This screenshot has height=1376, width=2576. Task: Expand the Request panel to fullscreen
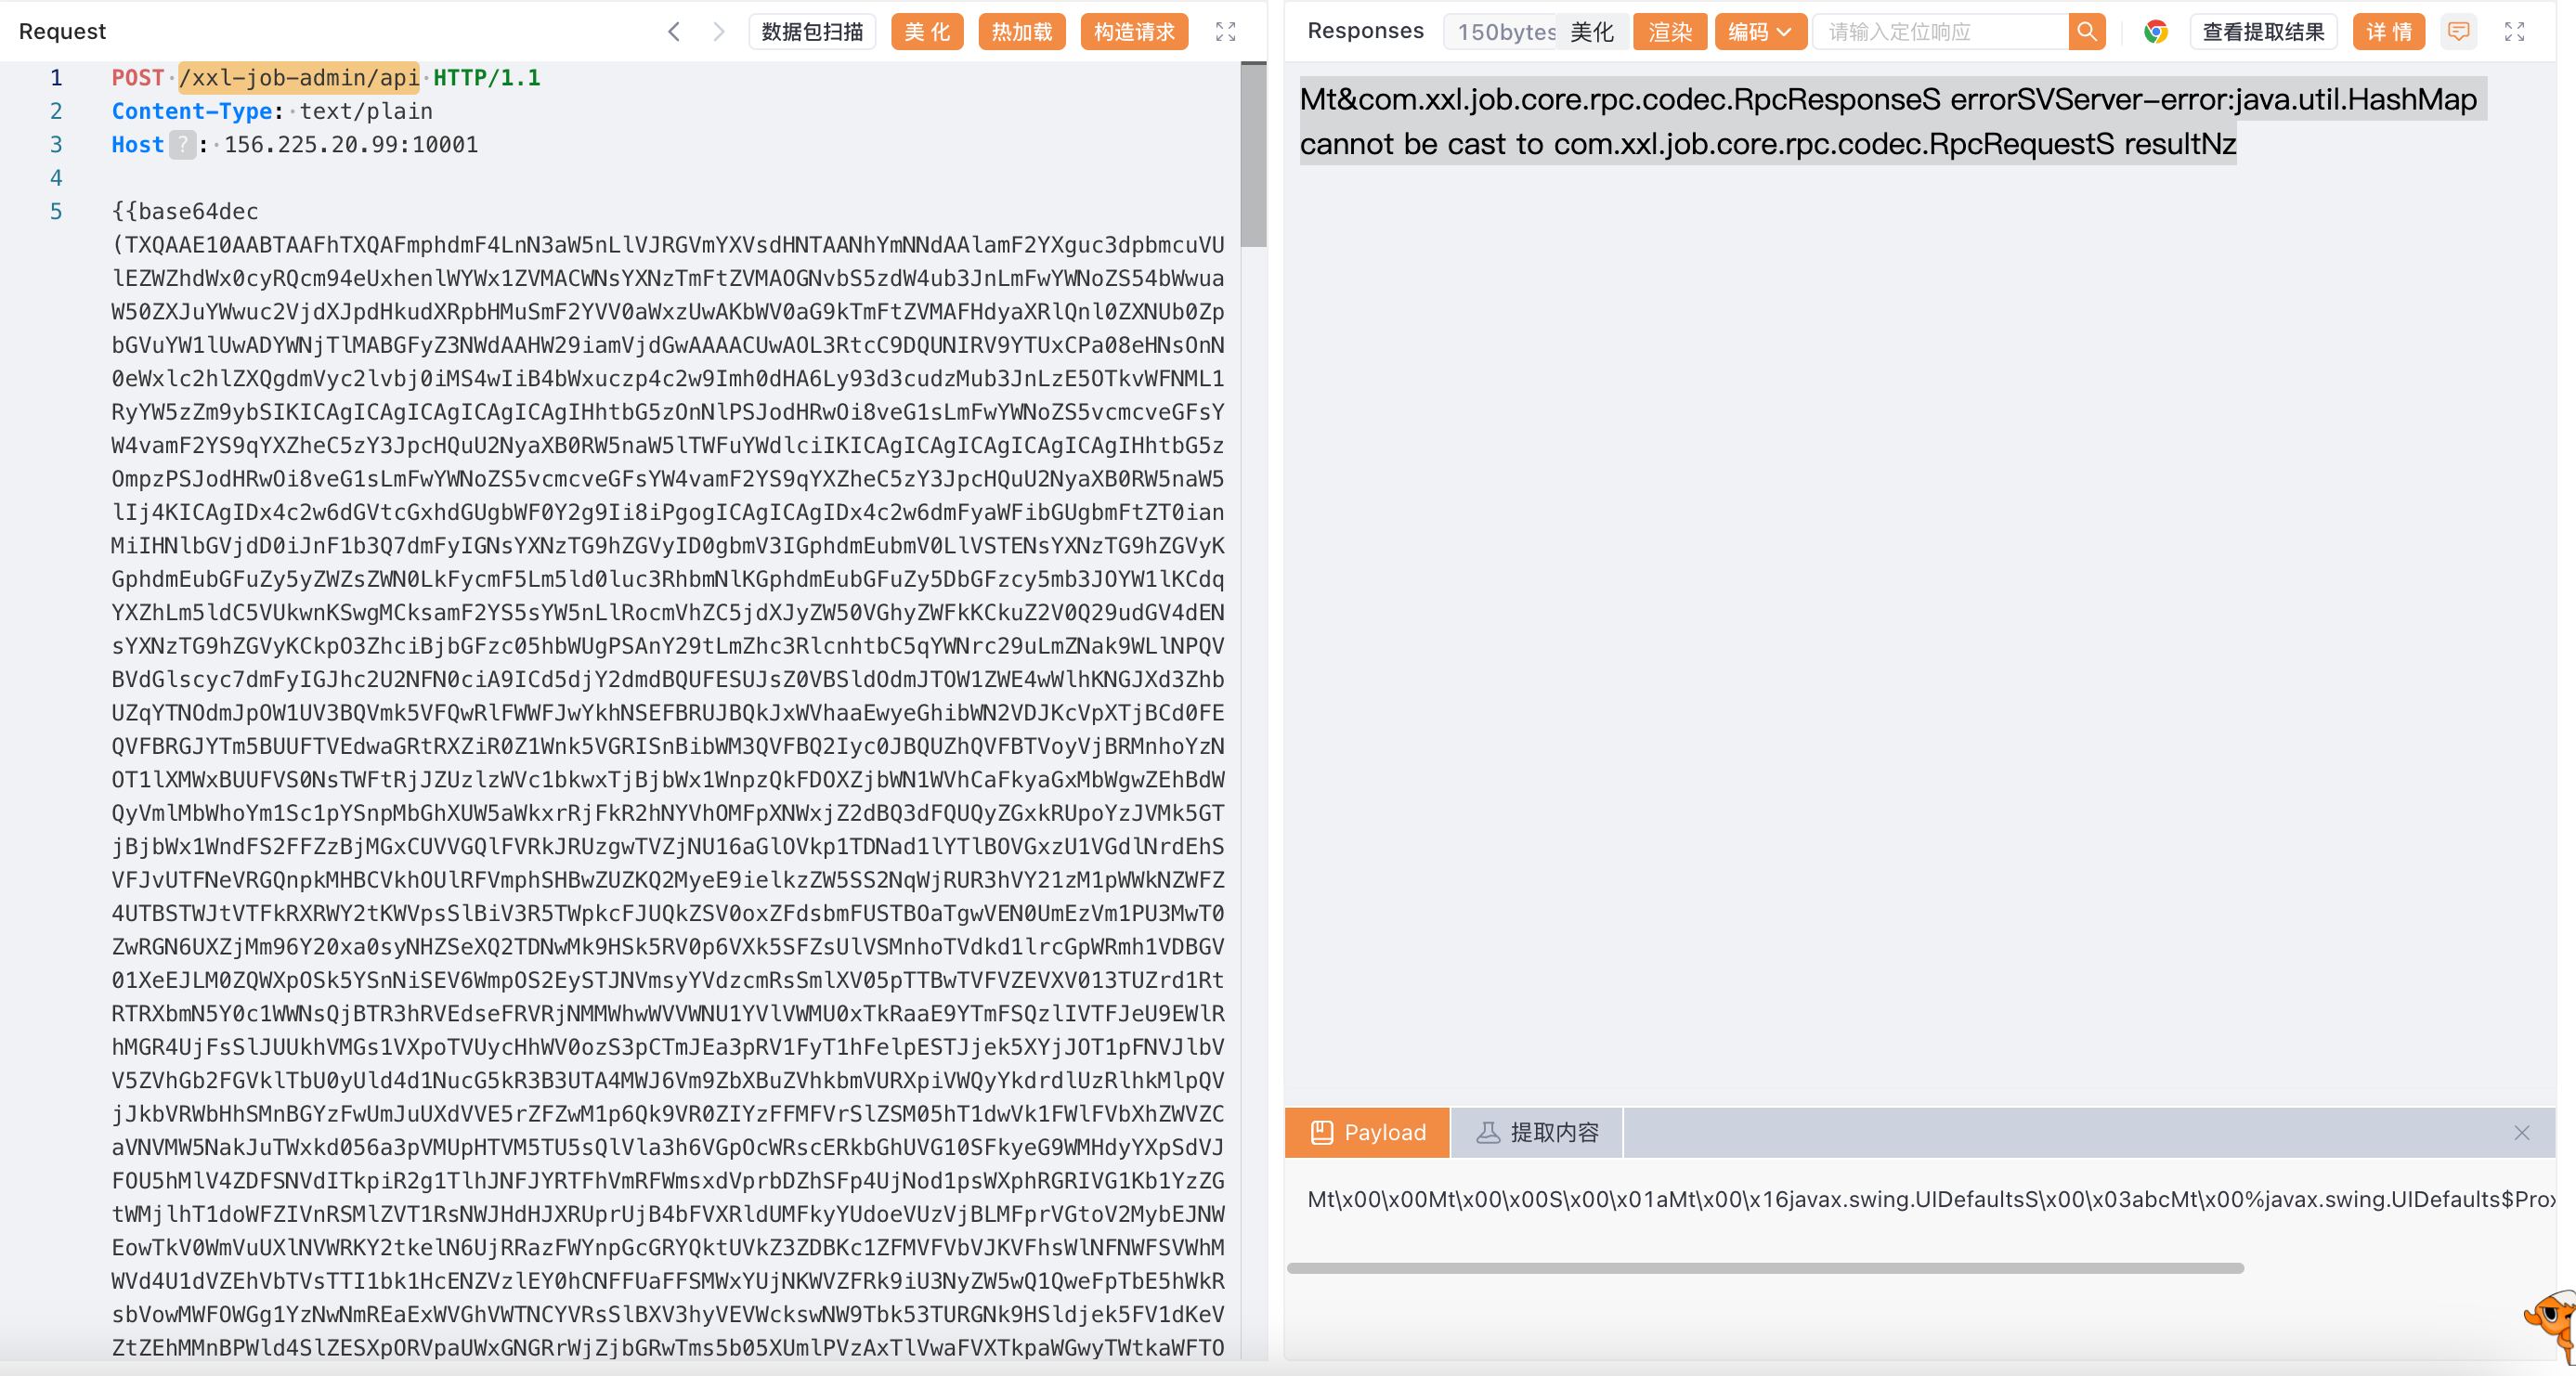click(x=1225, y=32)
